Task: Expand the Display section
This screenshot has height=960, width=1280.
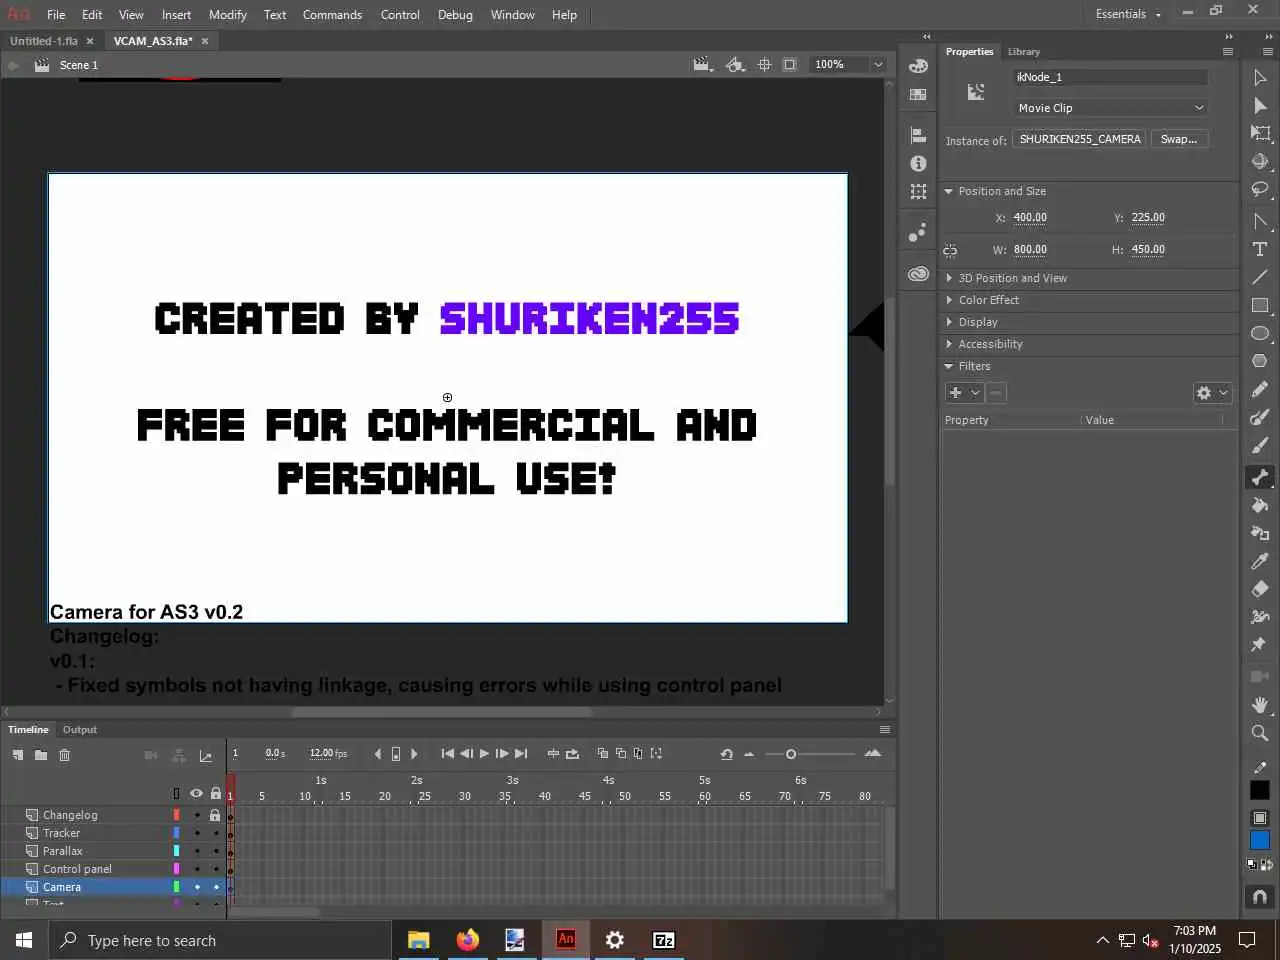Action: click(948, 322)
